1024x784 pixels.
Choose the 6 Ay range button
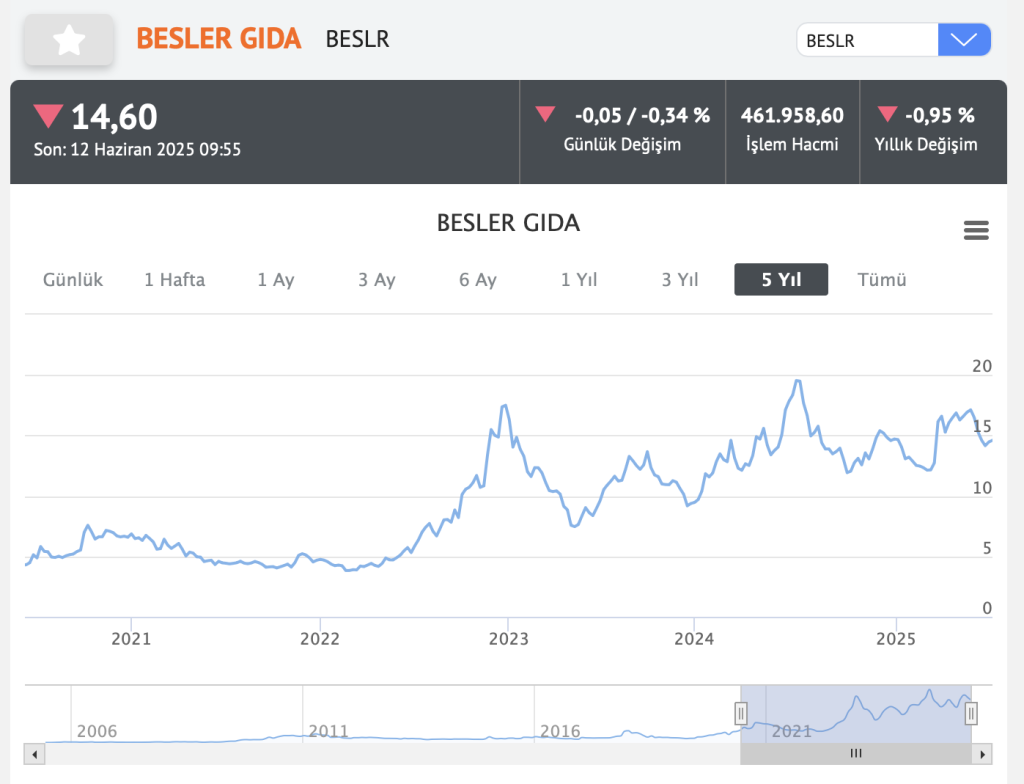coord(478,280)
